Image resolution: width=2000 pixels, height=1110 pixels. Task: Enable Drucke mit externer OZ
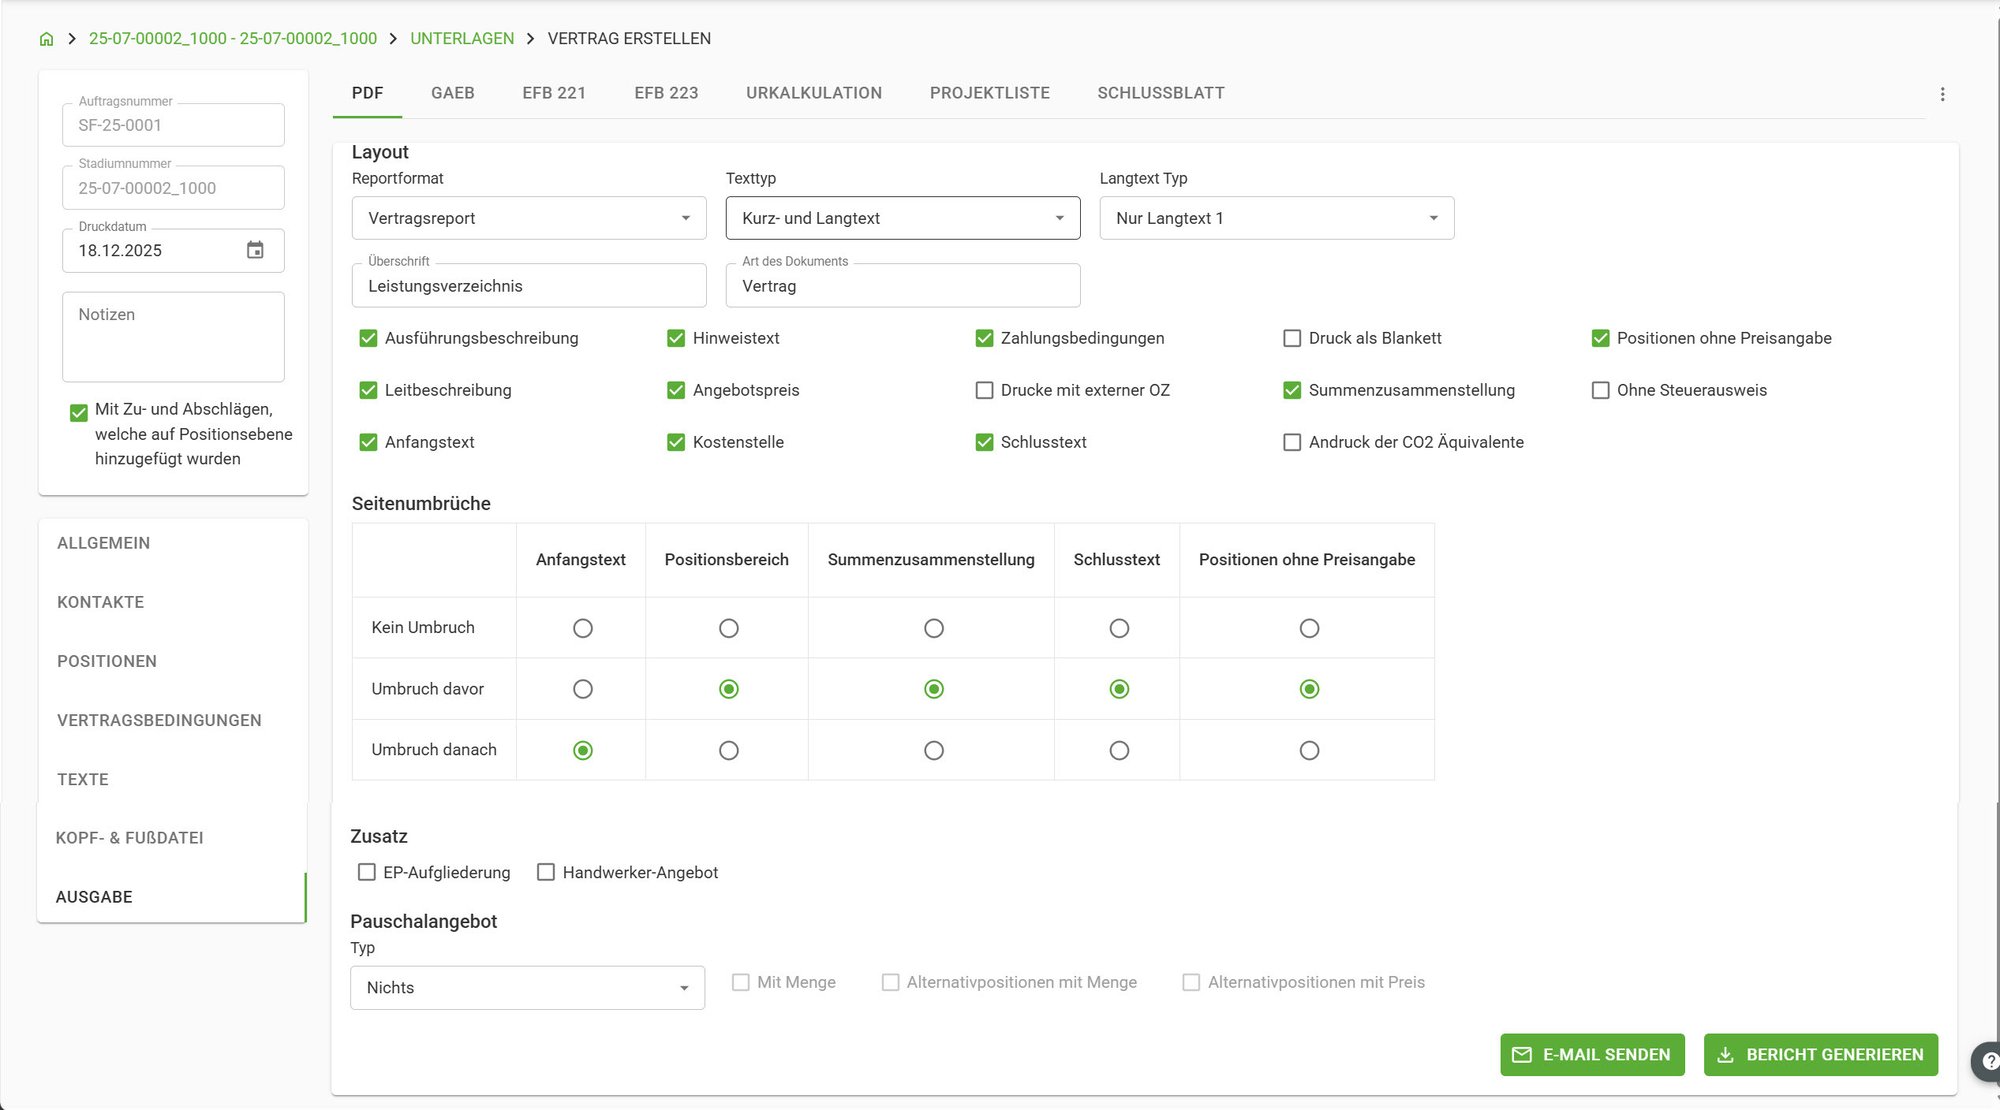[984, 390]
